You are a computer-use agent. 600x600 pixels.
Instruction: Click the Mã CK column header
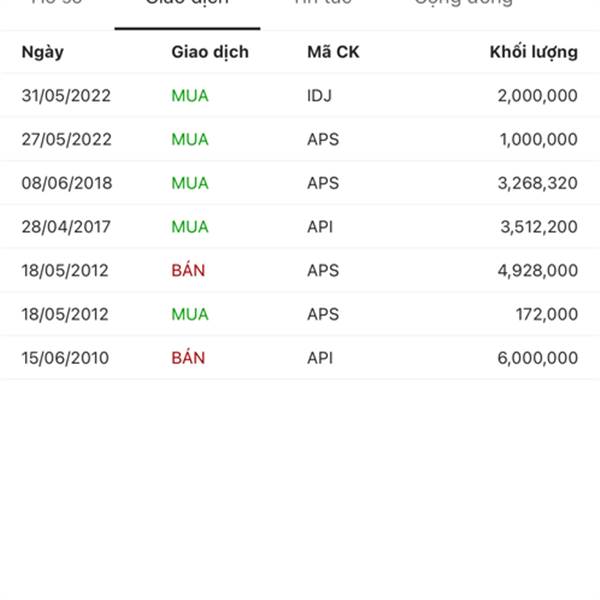[x=333, y=52]
